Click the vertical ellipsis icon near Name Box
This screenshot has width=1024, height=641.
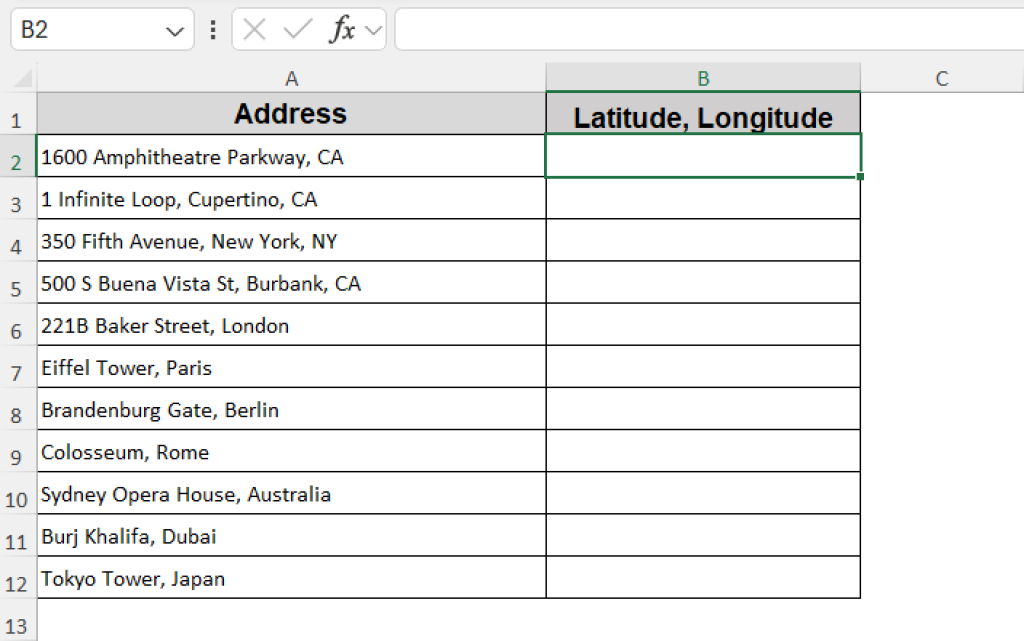212,29
